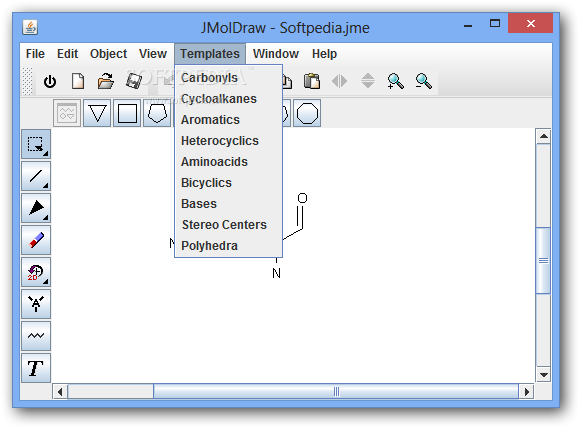Click the horizontal scrollbar right arrow
580x428 pixels.
pyautogui.click(x=526, y=391)
